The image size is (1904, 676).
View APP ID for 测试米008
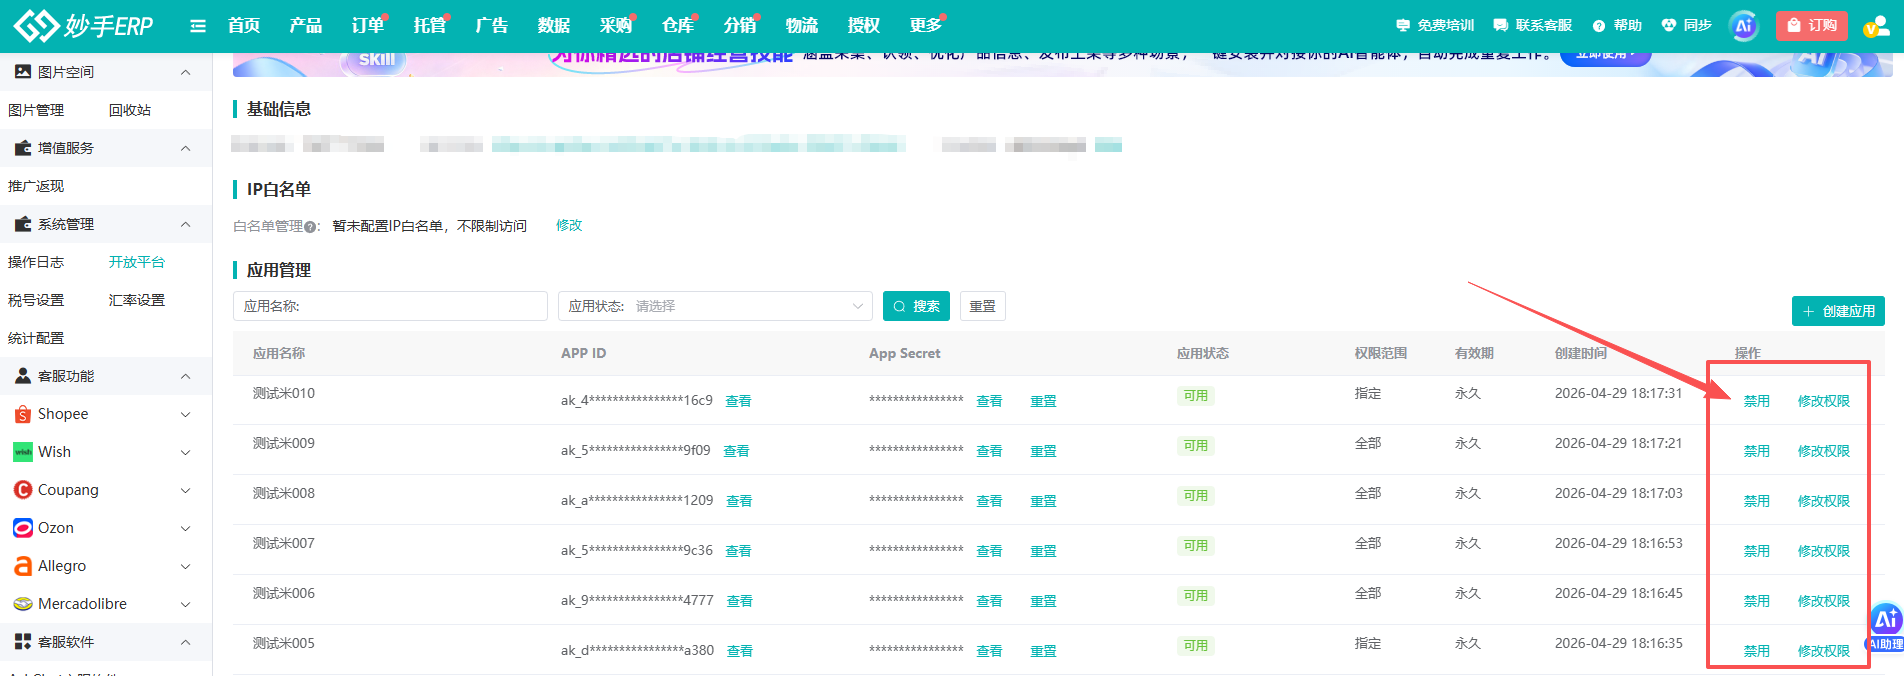click(738, 501)
